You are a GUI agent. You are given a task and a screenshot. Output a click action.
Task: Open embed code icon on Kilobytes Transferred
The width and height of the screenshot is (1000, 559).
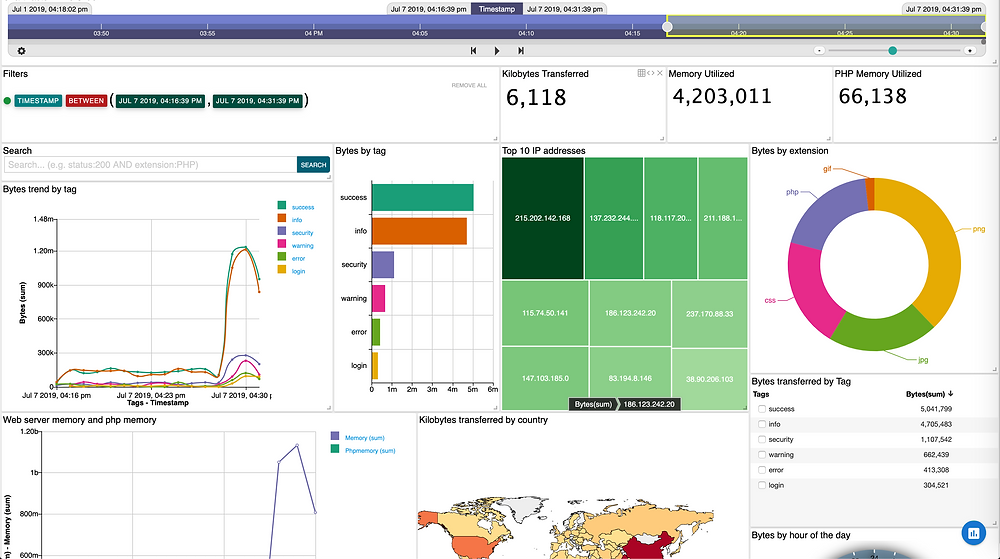[x=651, y=73]
